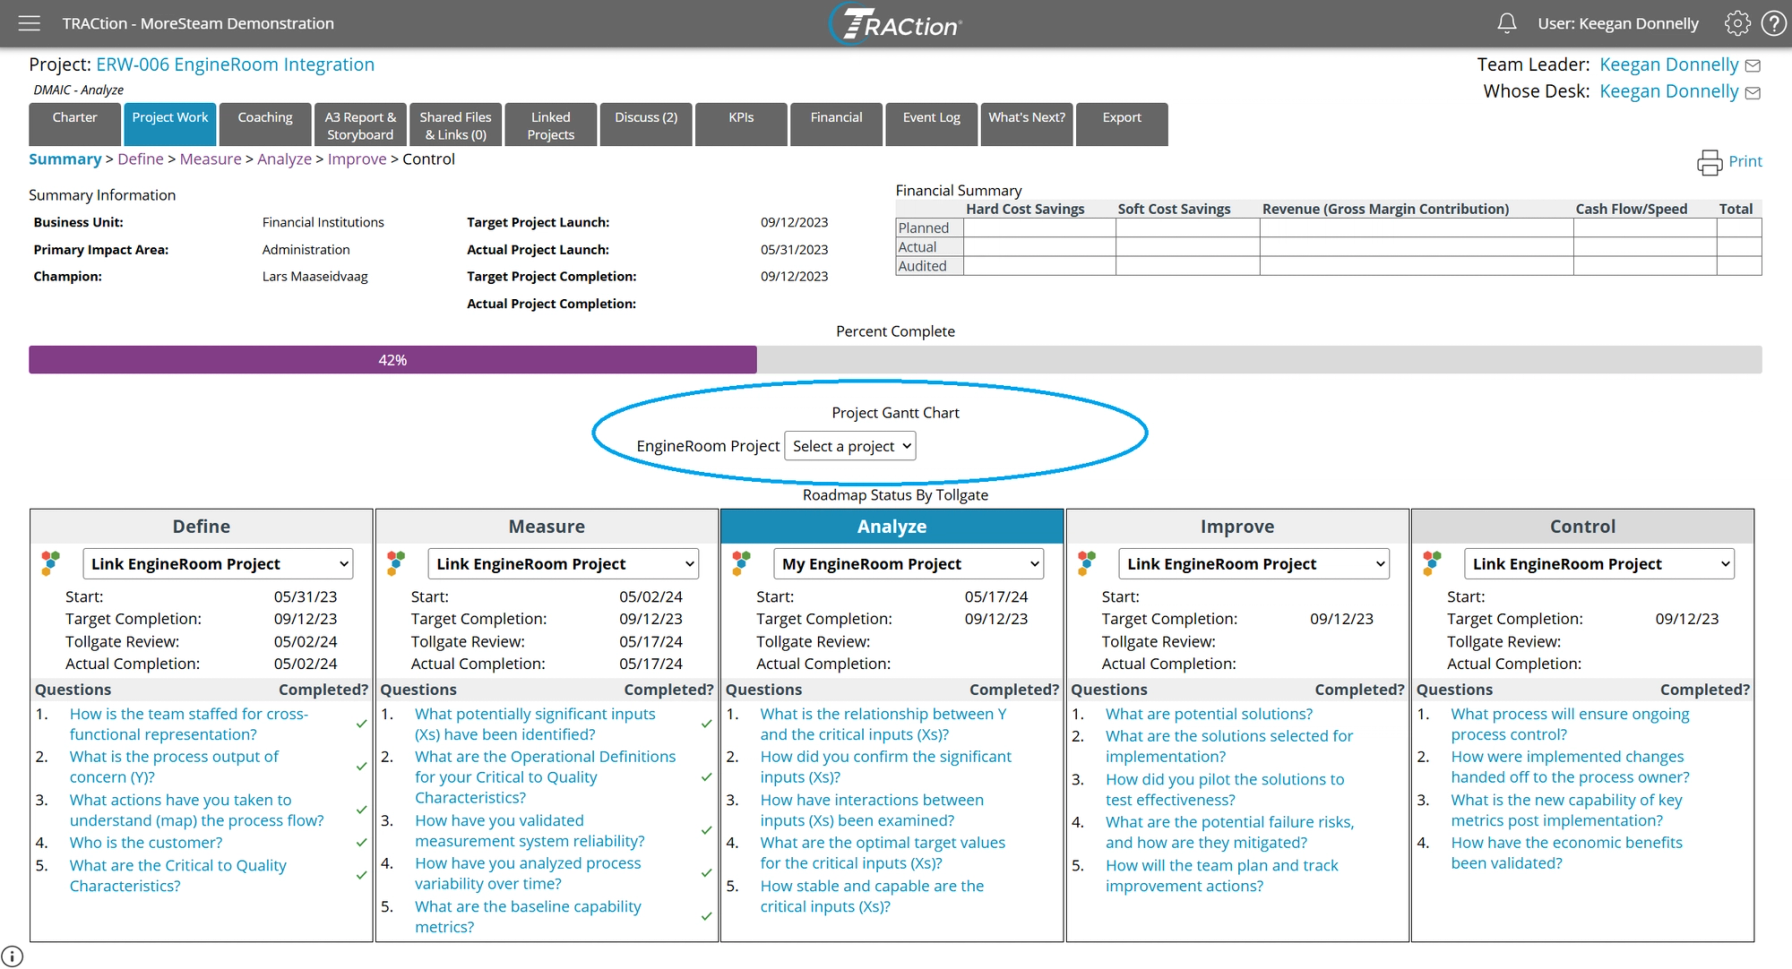Go to Define in the breadcrumb

pyautogui.click(x=140, y=159)
